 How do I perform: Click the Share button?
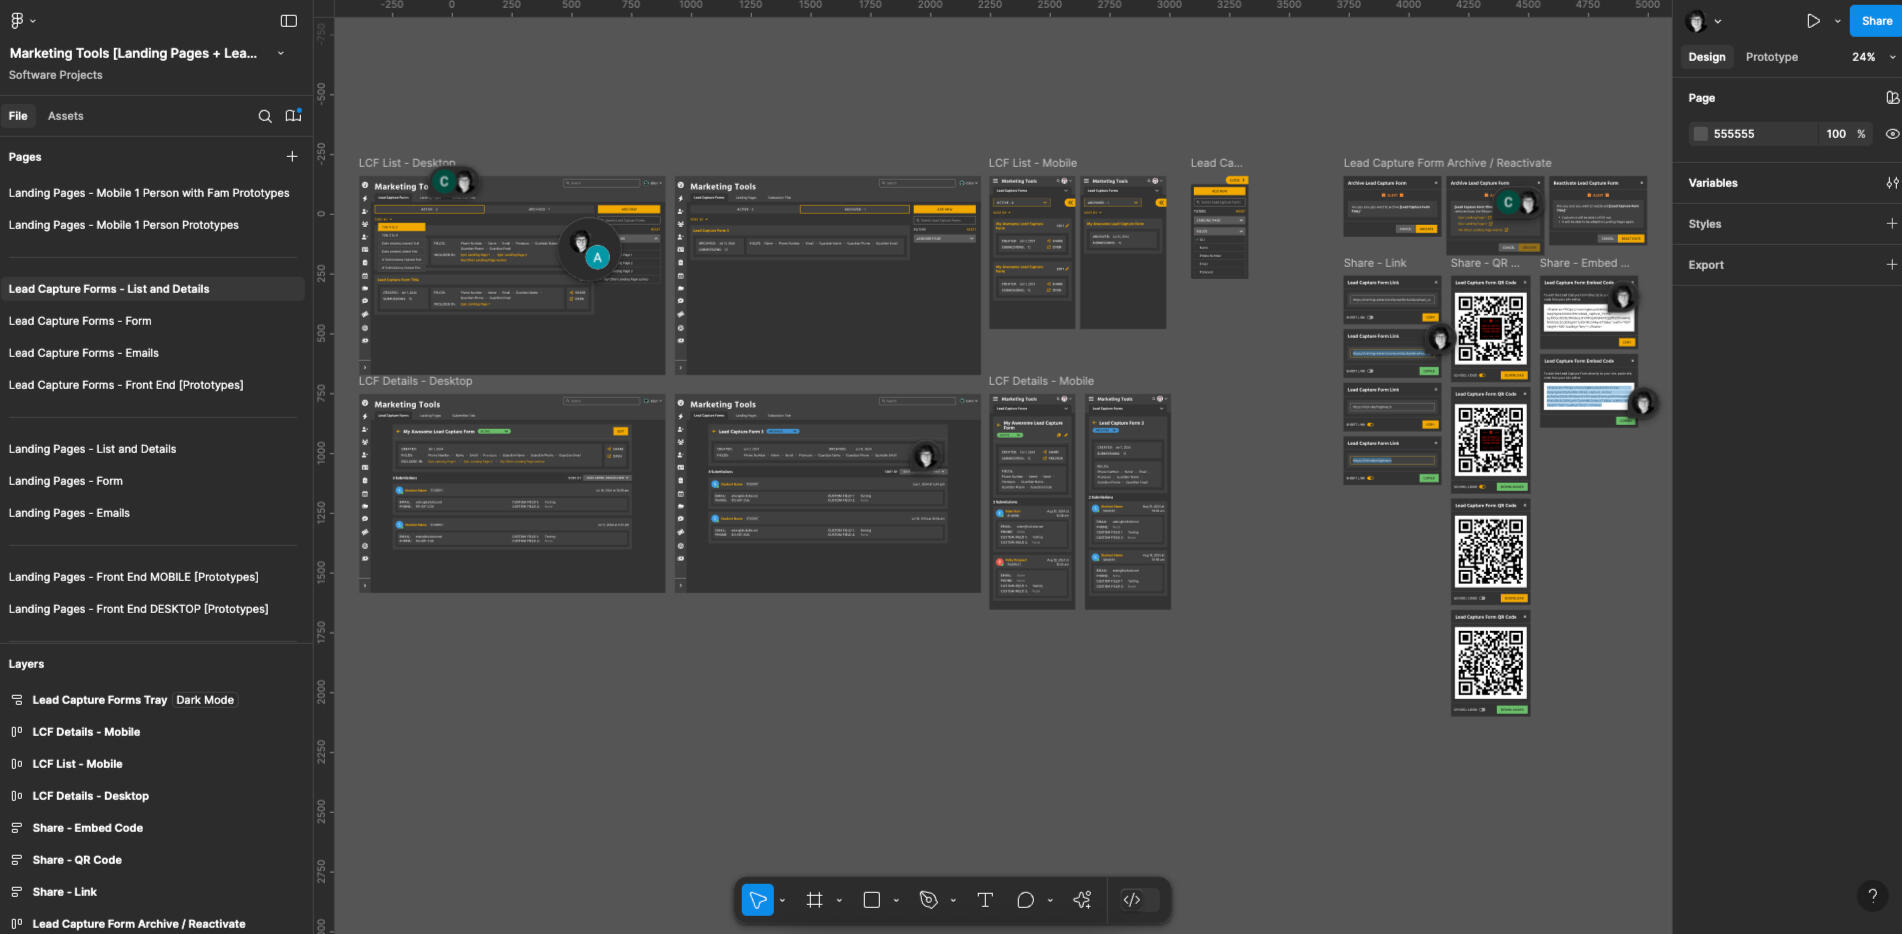1876,21
